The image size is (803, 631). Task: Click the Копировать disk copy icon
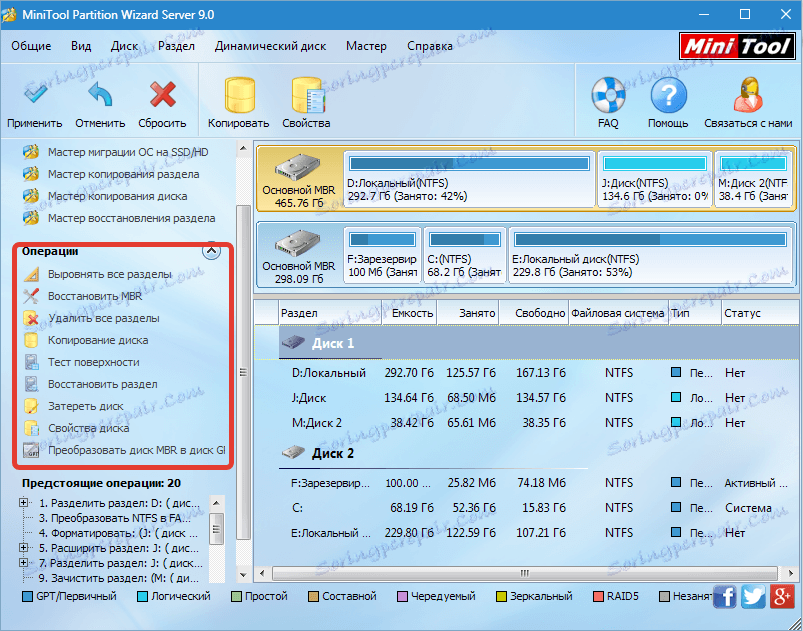click(x=239, y=95)
